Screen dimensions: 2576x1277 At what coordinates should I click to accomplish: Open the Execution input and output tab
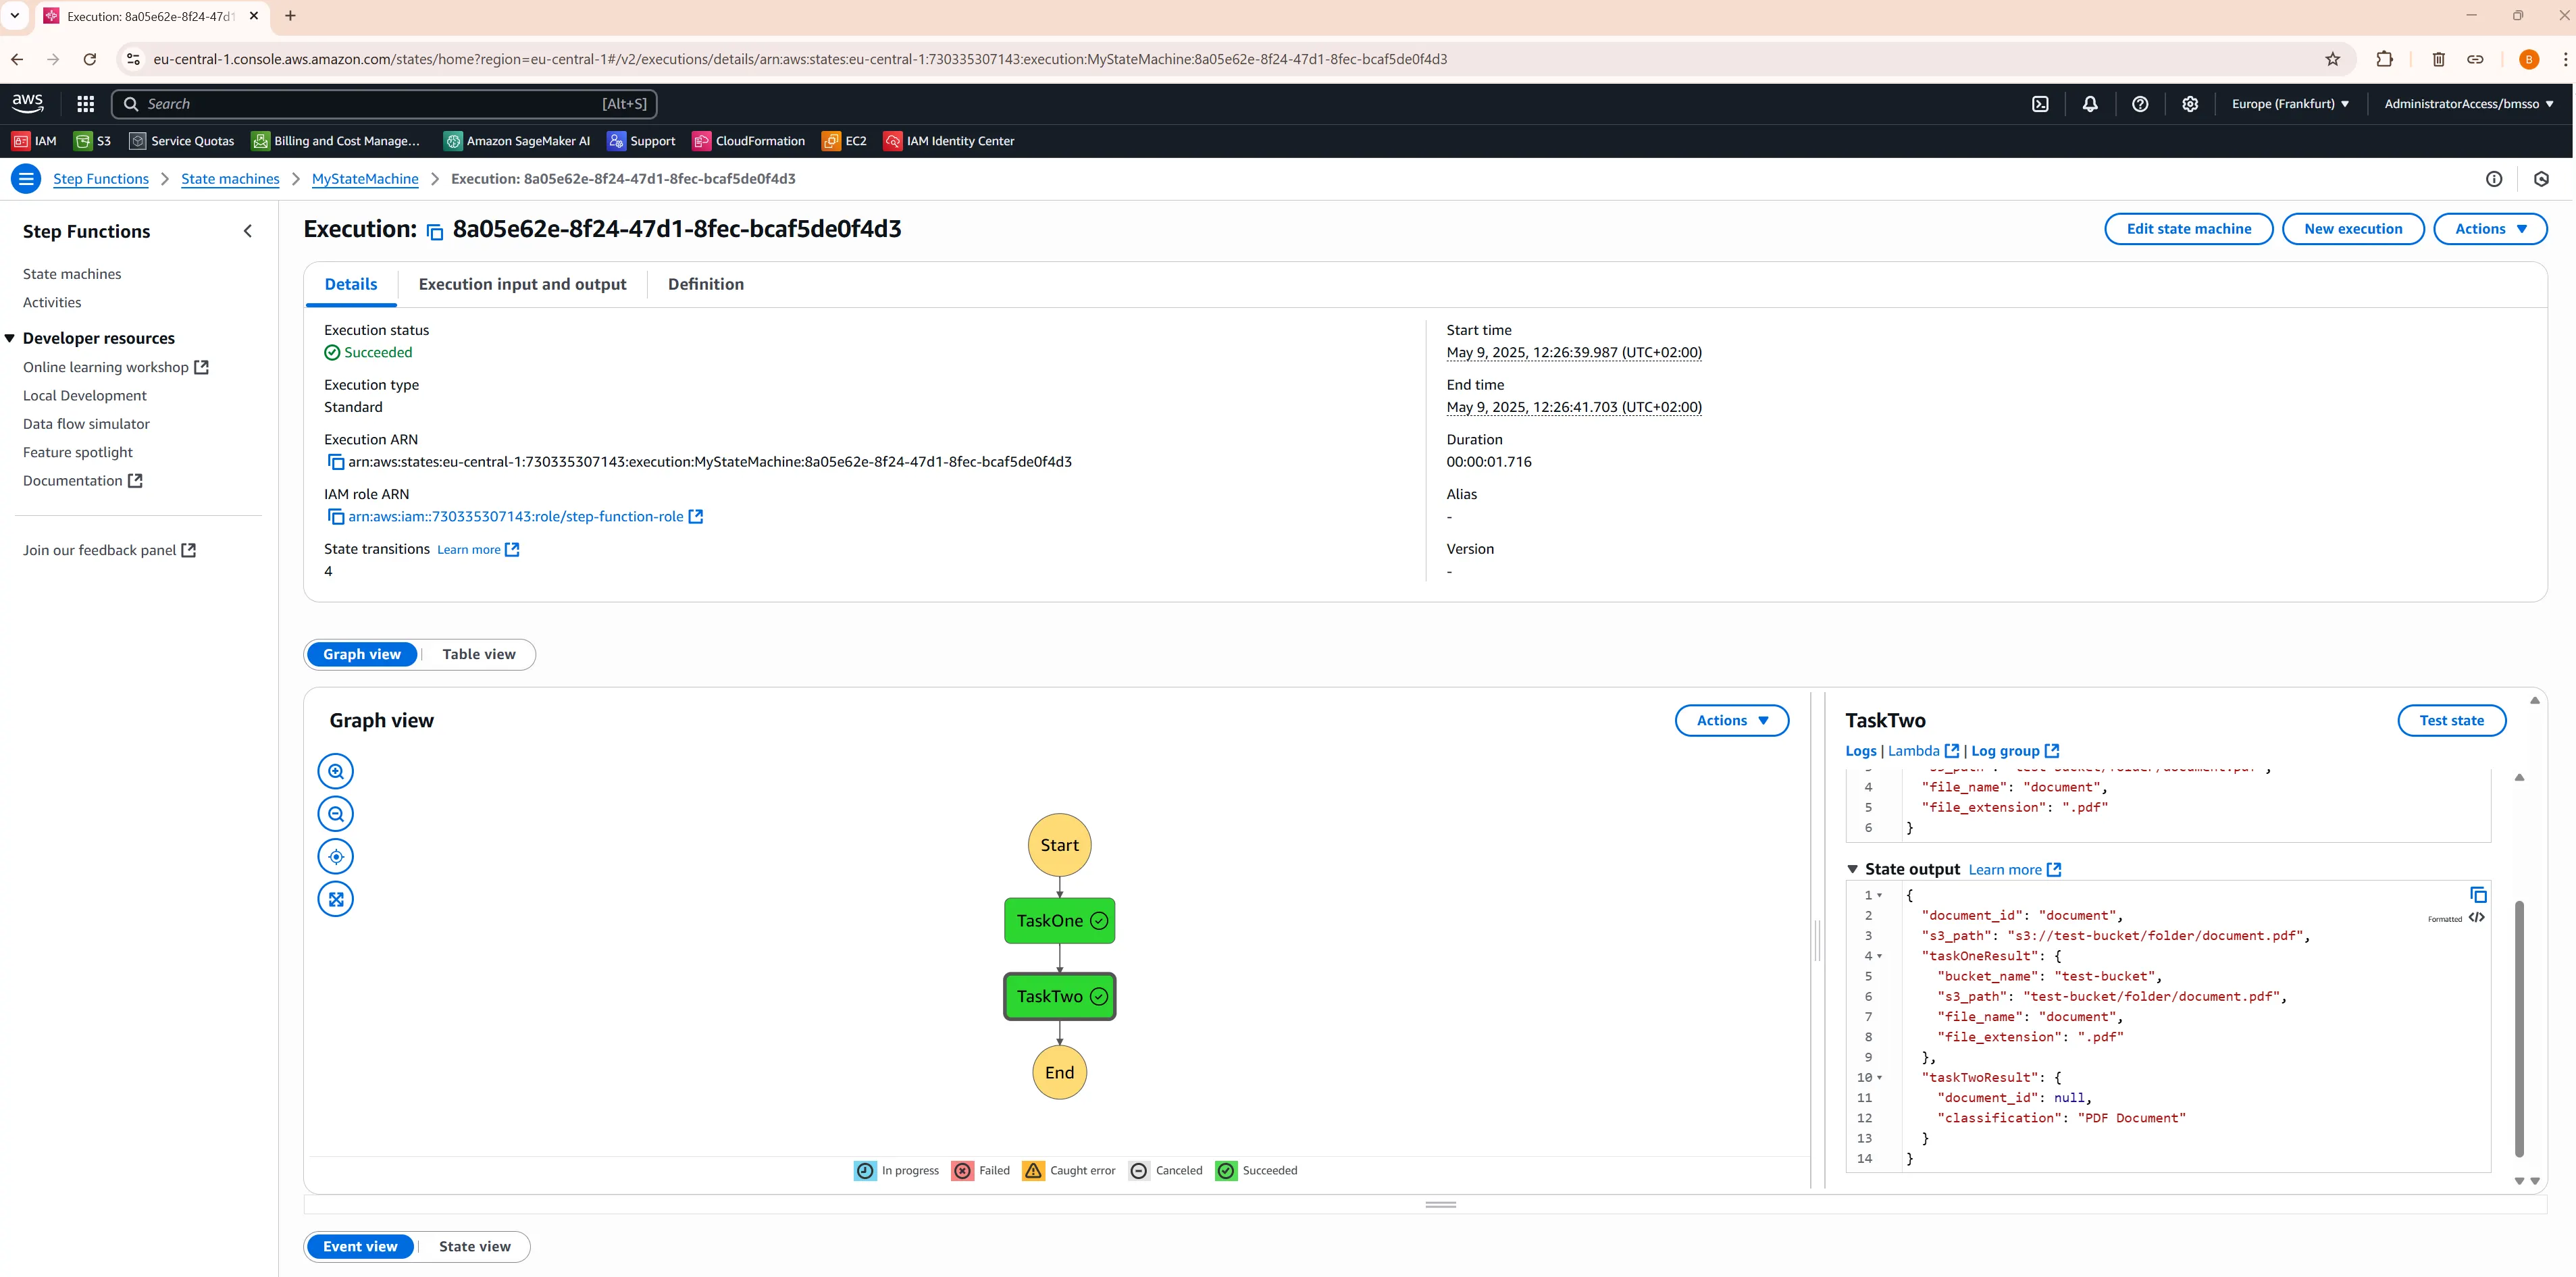click(x=522, y=284)
